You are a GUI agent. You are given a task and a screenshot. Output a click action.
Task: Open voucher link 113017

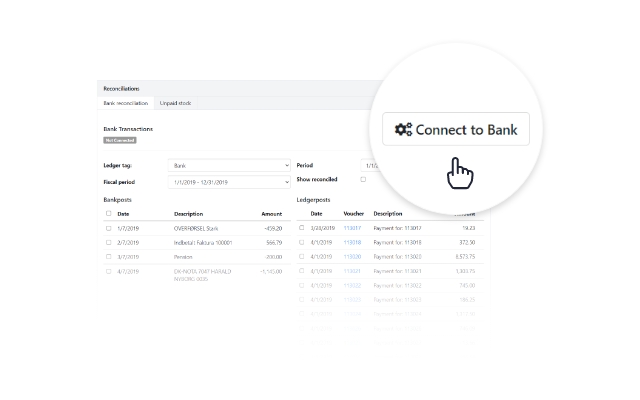352,228
